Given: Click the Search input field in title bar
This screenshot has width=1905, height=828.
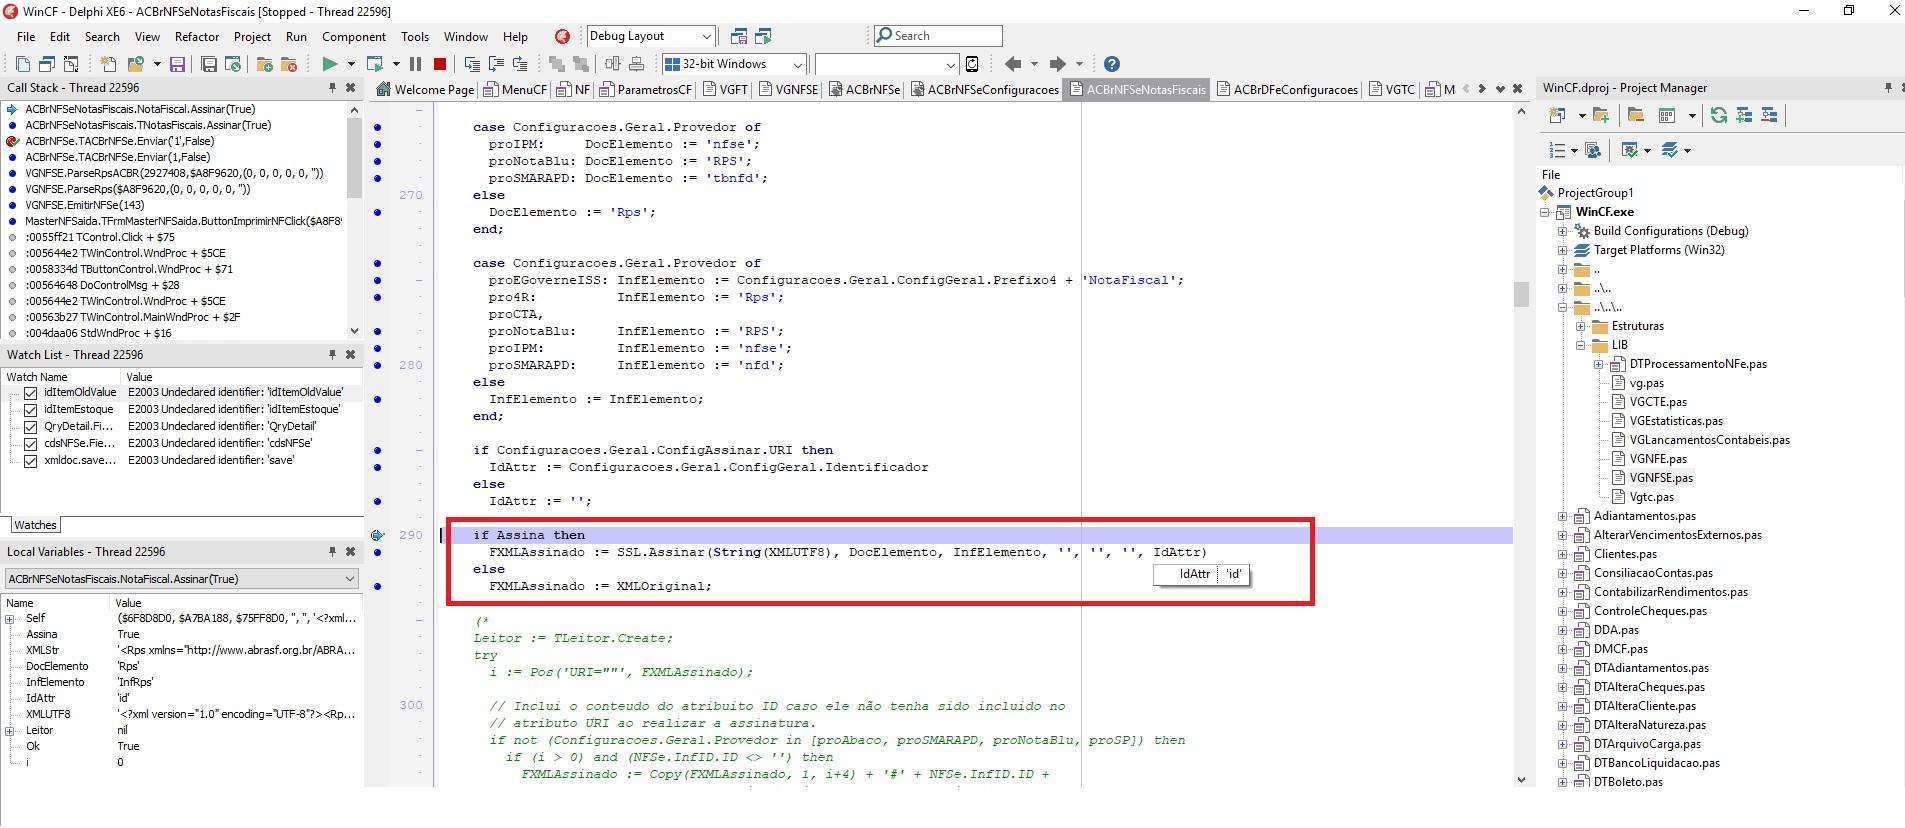Looking at the screenshot, I should (x=938, y=36).
